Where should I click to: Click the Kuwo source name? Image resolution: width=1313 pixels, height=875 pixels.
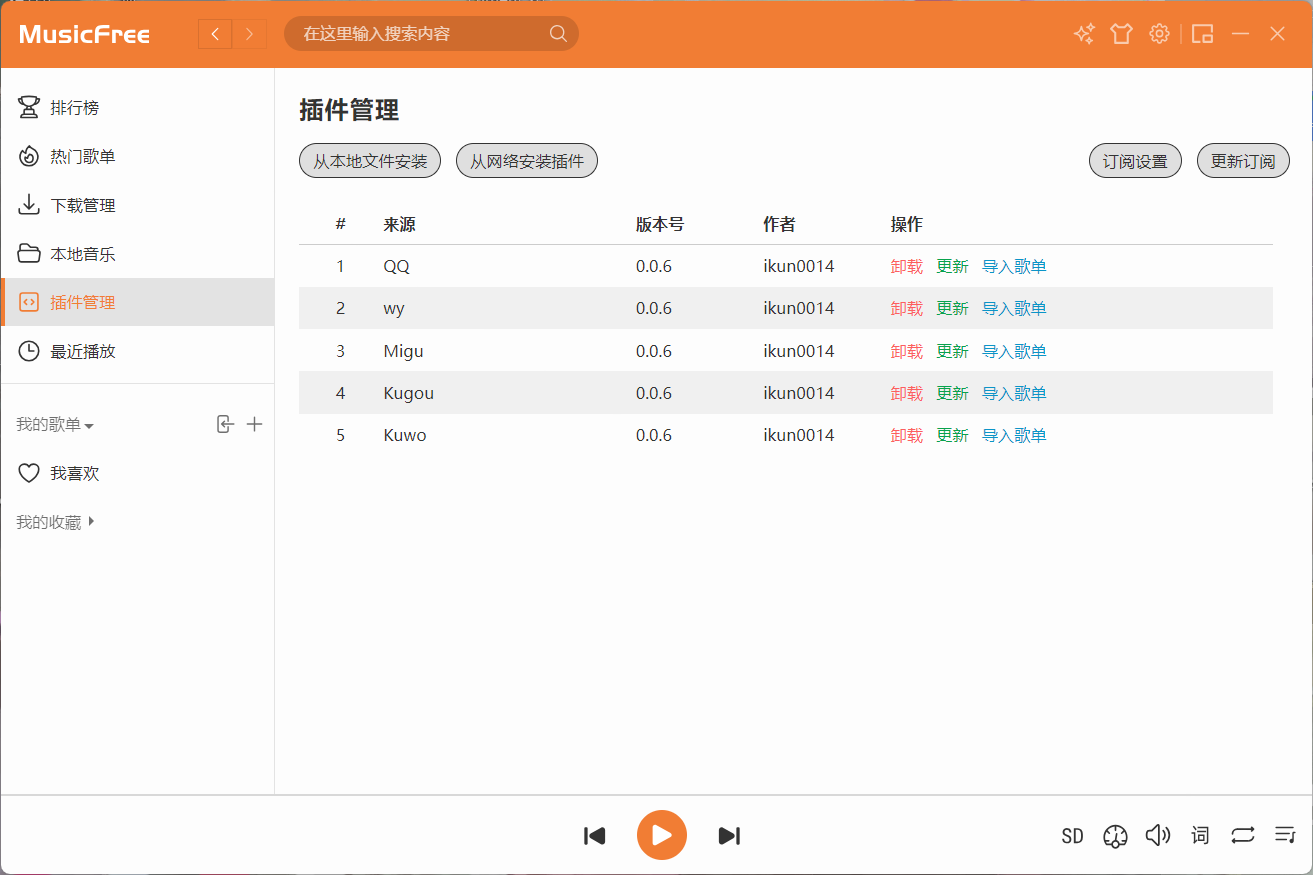pyautogui.click(x=405, y=435)
